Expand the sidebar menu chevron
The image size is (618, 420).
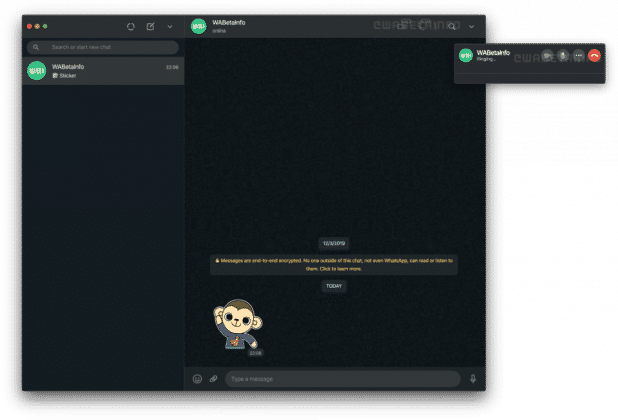coord(169,26)
